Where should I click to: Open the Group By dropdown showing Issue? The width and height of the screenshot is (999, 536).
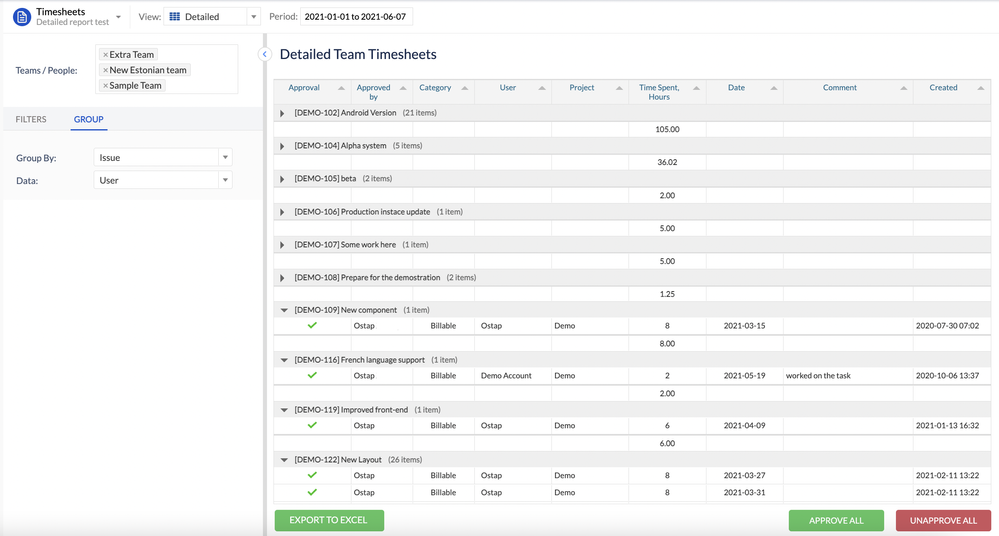click(162, 157)
